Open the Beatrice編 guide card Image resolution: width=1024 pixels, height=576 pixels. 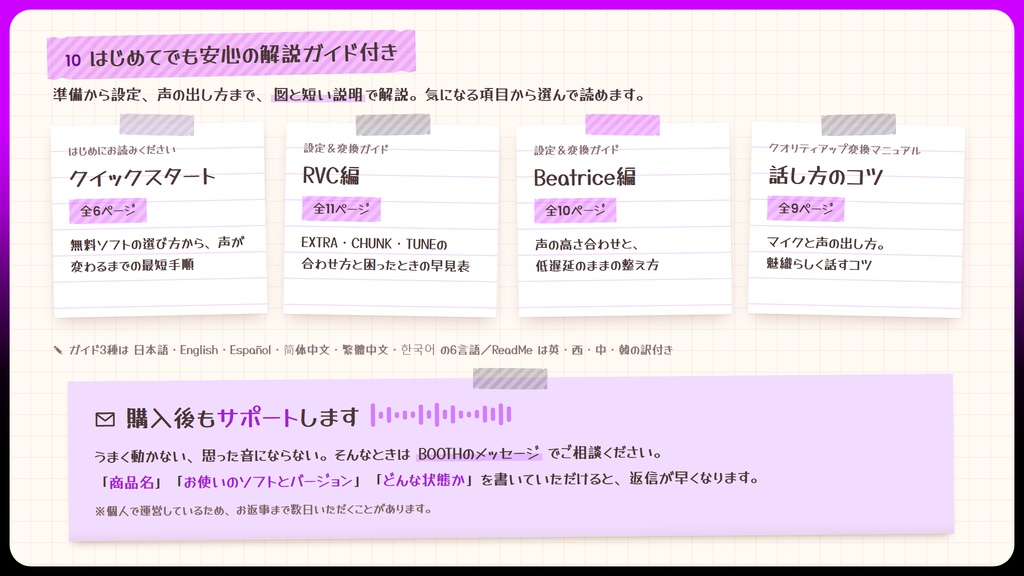(624, 219)
